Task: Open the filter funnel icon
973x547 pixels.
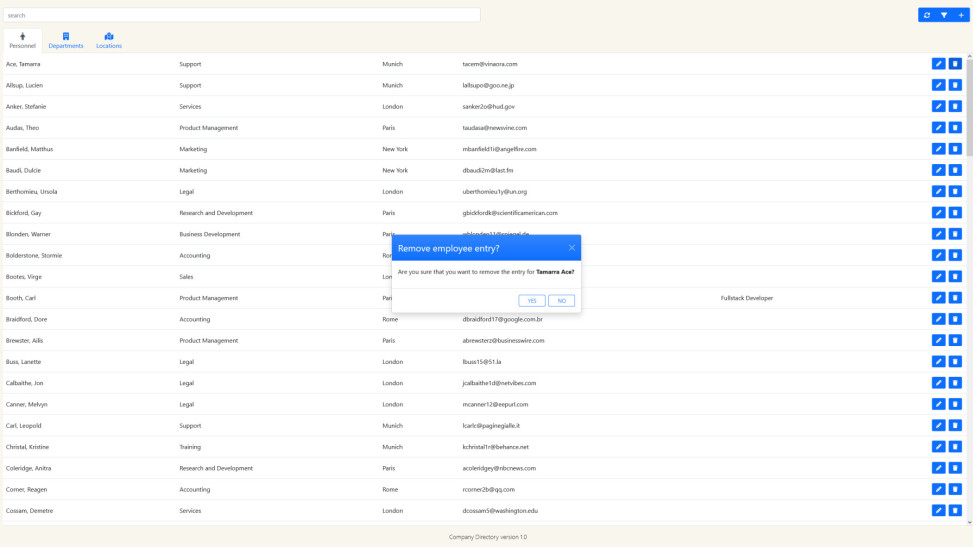Action: (943, 15)
